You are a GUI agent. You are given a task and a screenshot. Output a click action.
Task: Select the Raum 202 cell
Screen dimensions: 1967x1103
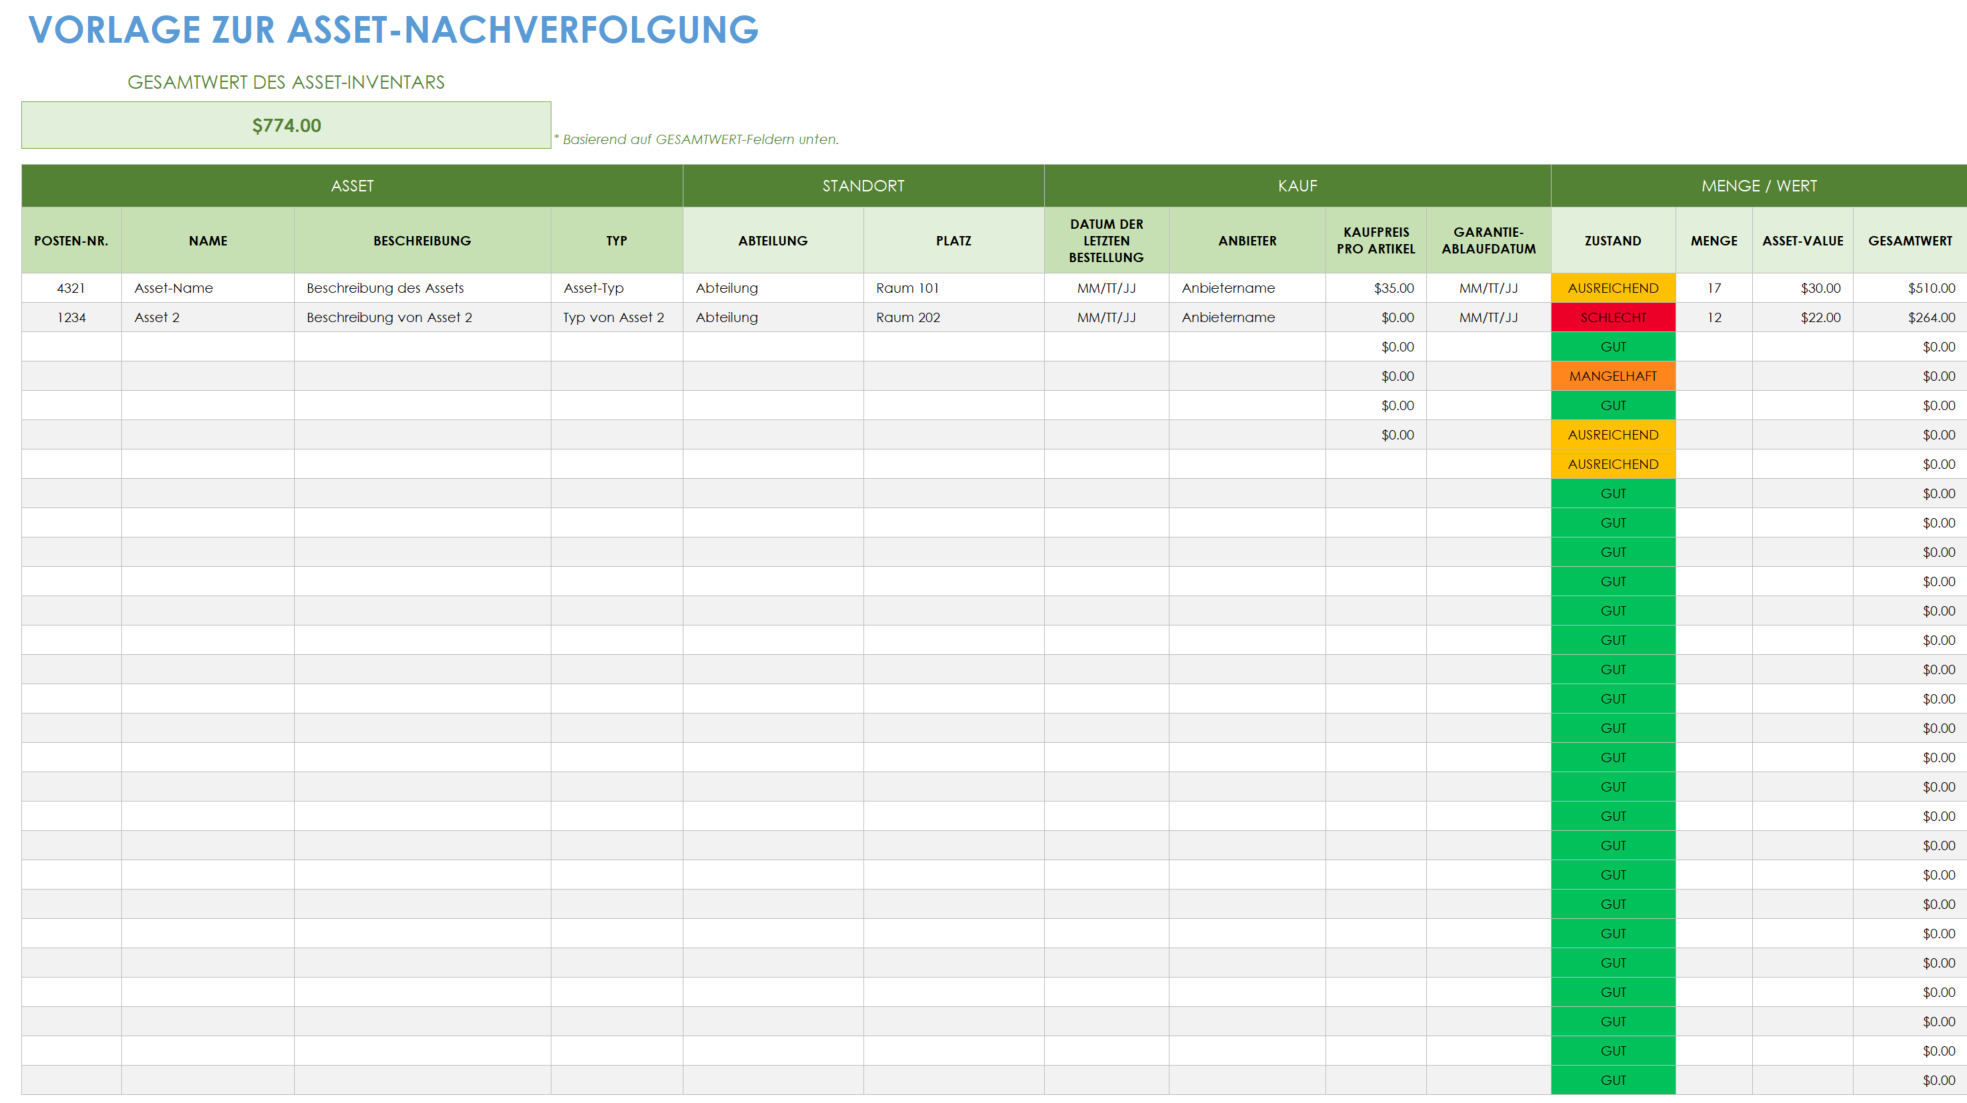953,317
